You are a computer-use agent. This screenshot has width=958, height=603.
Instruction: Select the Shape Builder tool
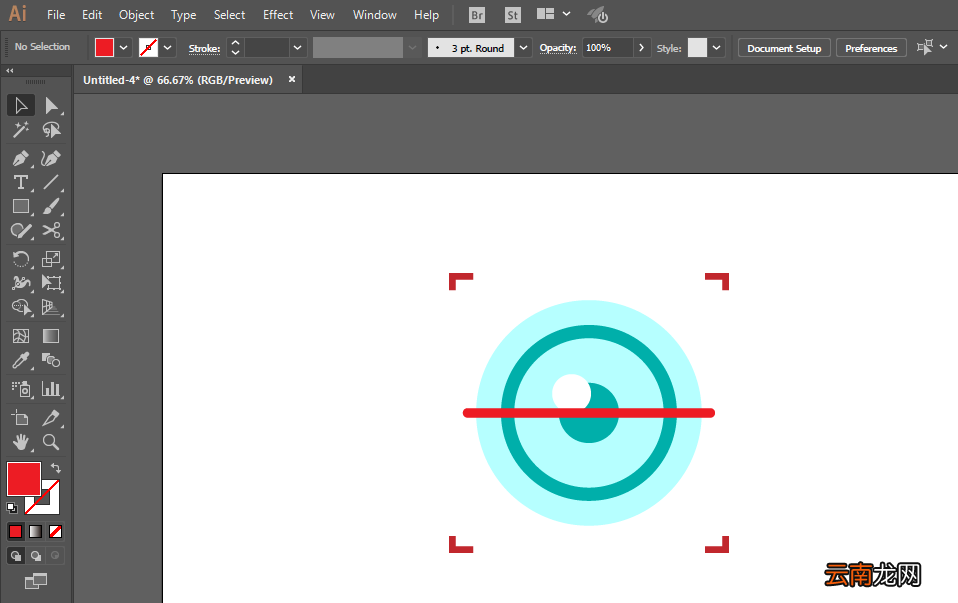[21, 307]
